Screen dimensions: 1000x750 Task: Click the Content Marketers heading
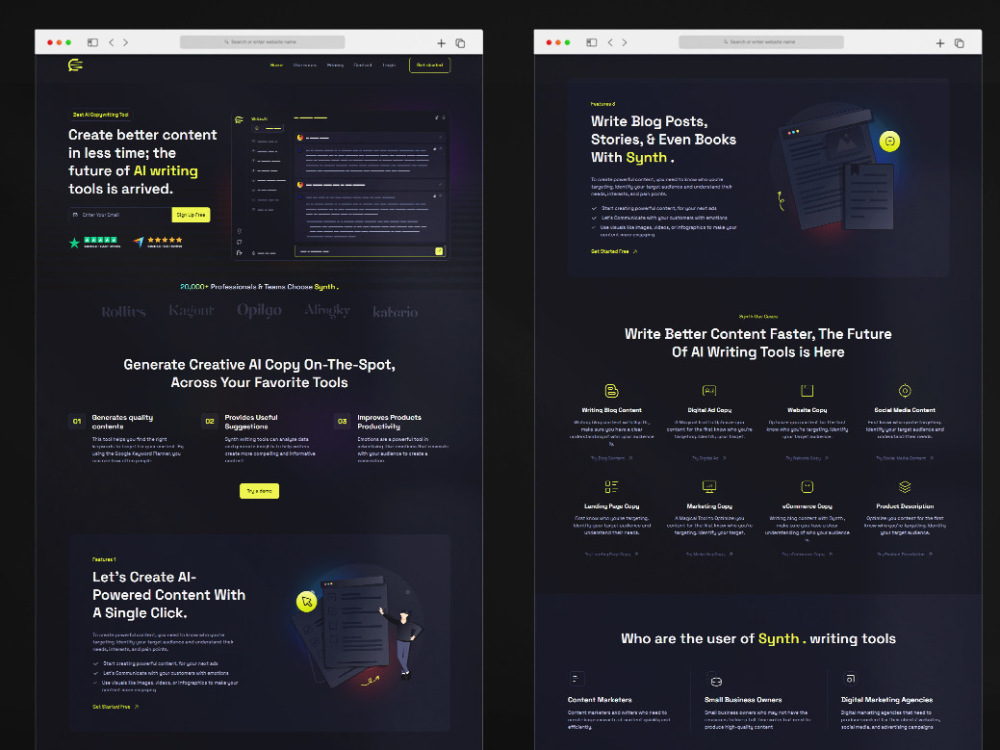click(600, 700)
